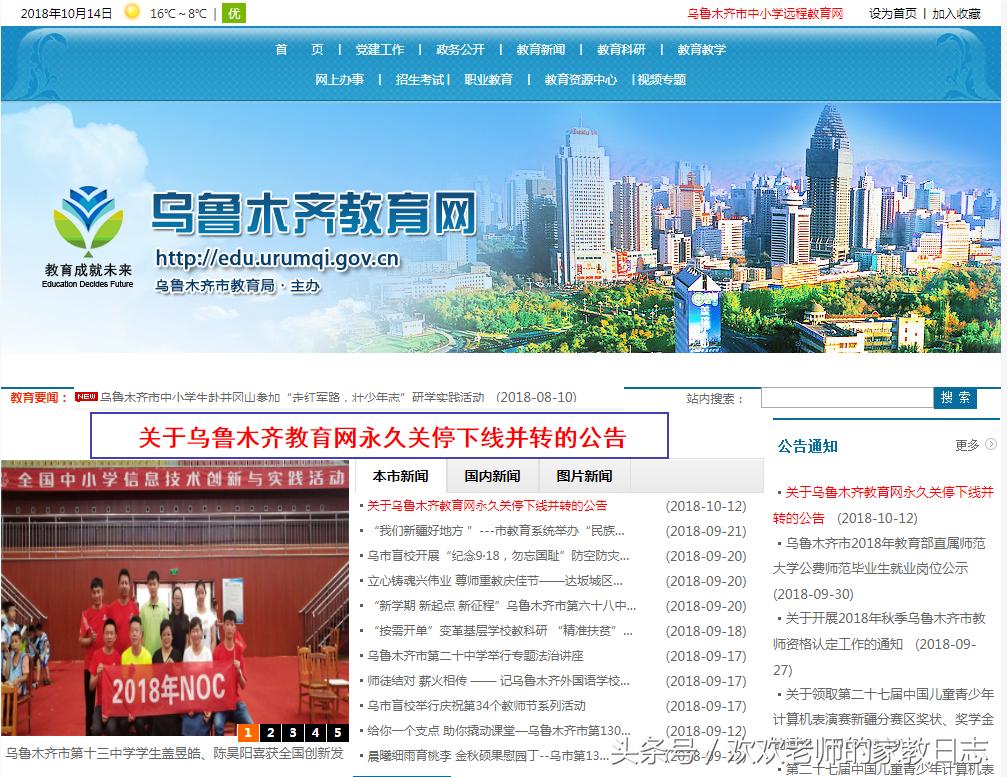This screenshot has height=777, width=1007.
Task: Click the NEW badge beside 教育要闻 headline
Action: click(x=82, y=397)
